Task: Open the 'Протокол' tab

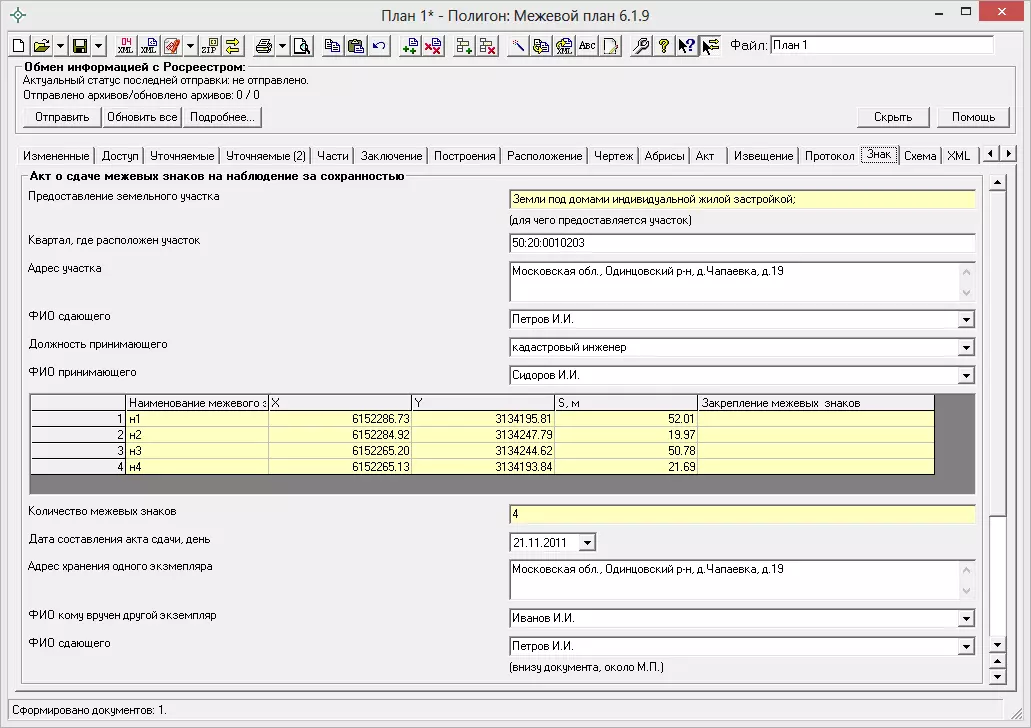Action: 830,156
